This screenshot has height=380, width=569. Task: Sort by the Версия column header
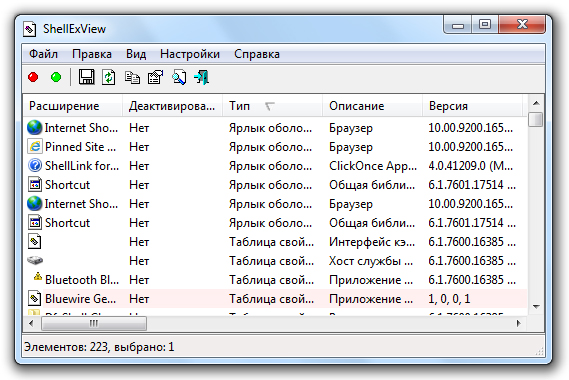pyautogui.click(x=473, y=106)
